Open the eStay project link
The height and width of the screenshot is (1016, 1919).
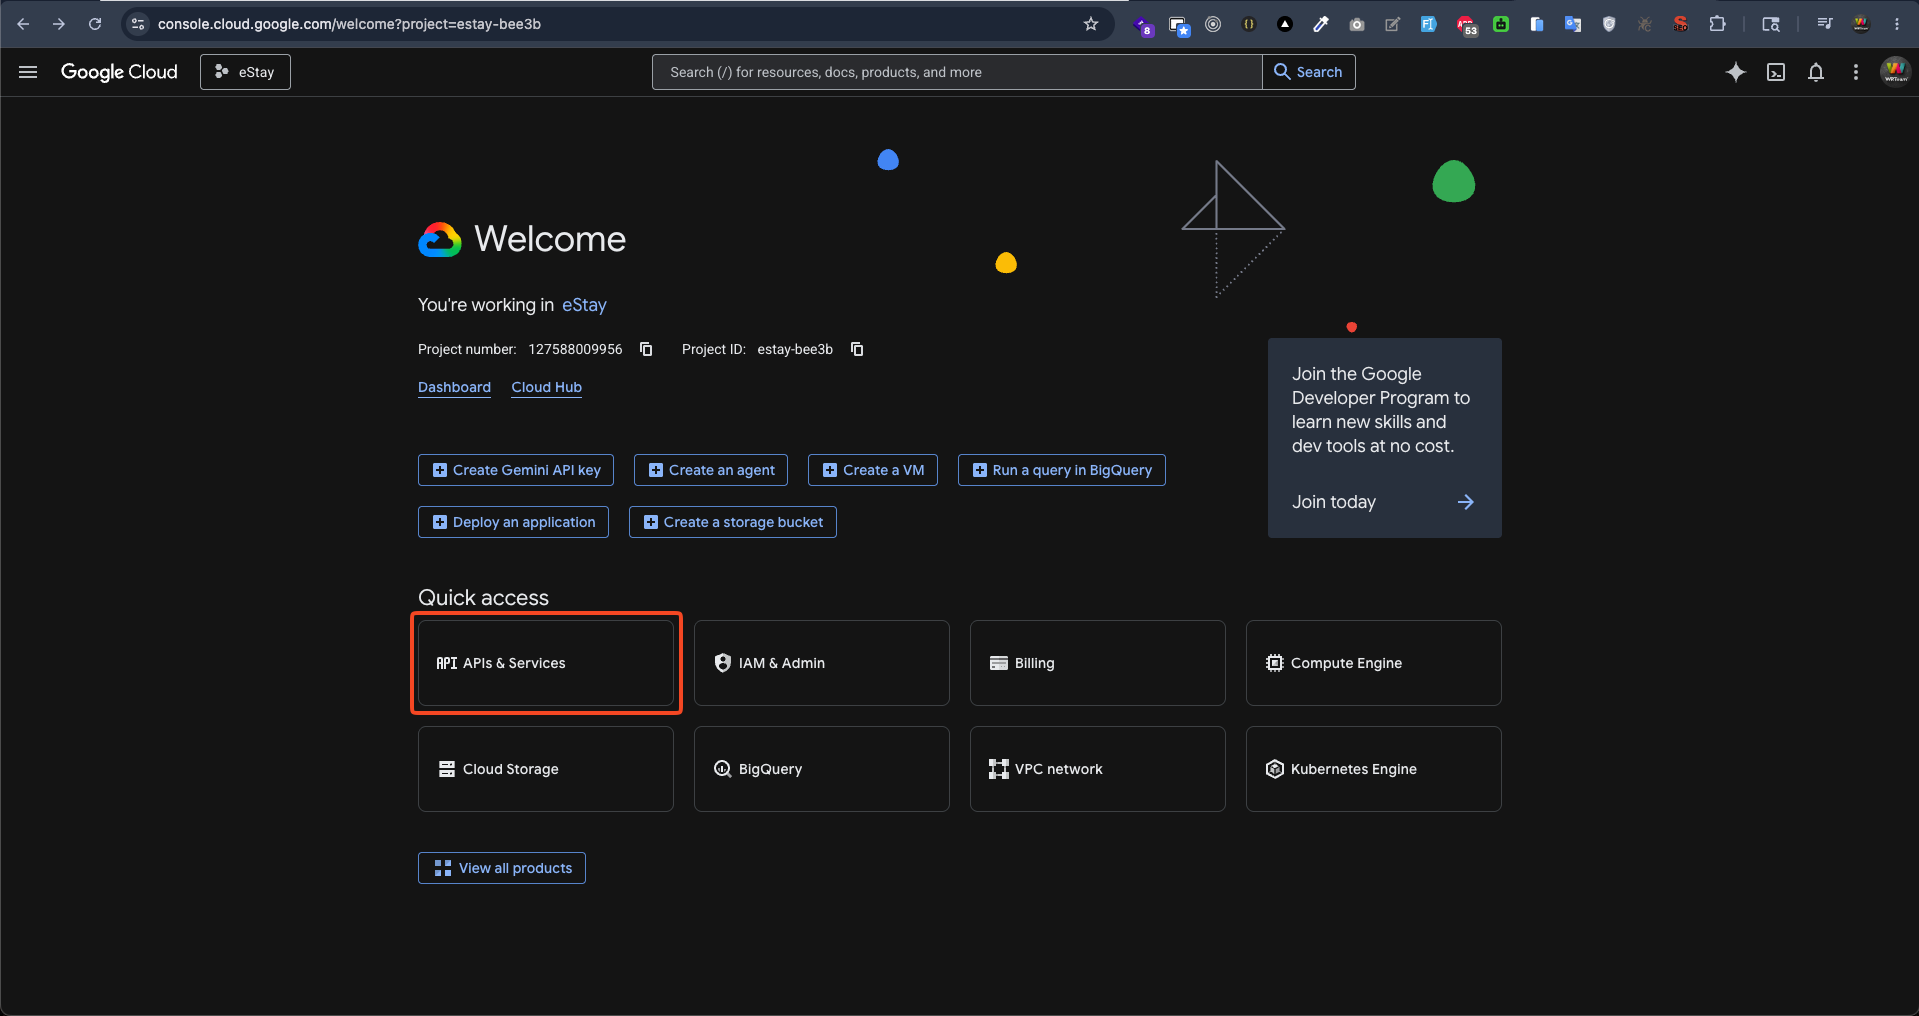pyautogui.click(x=584, y=305)
